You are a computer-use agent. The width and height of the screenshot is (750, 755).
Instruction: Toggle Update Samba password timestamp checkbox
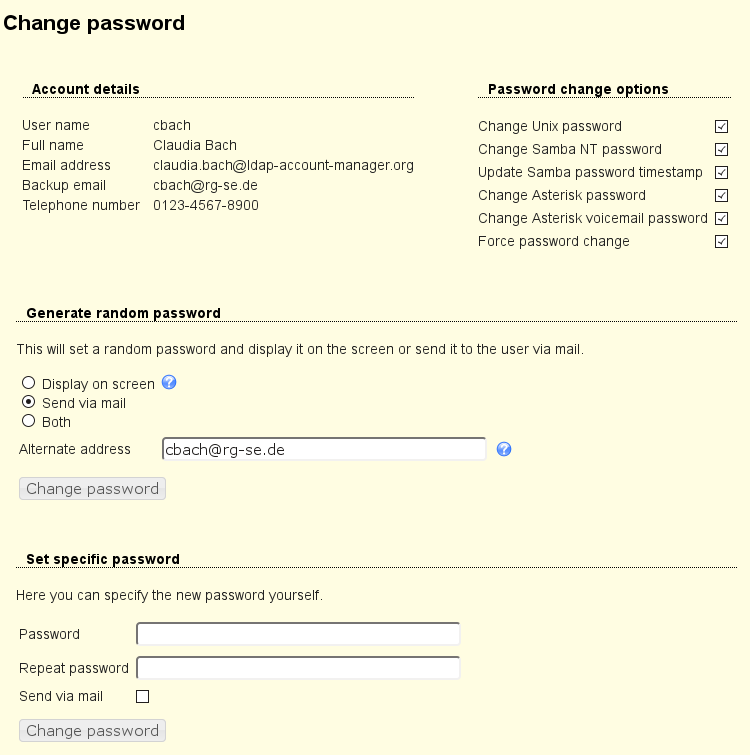[x=721, y=172]
